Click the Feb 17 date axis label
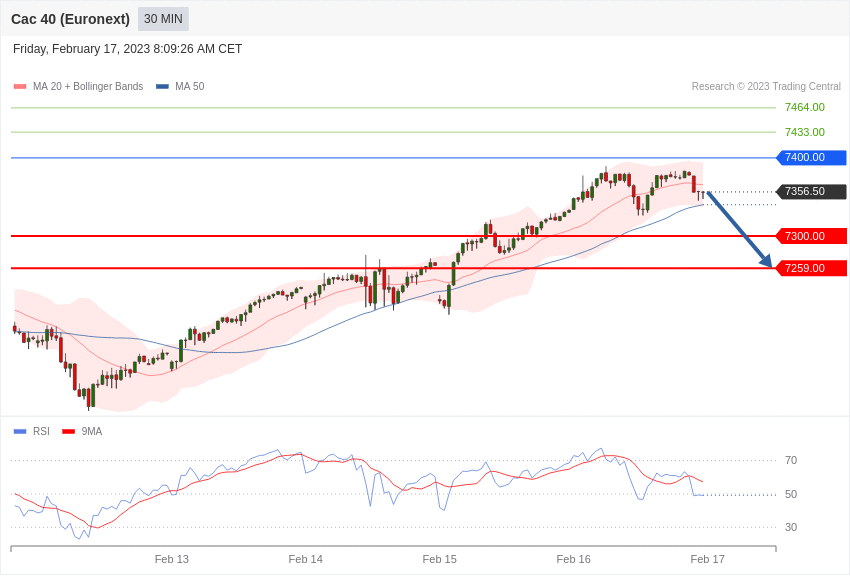The image size is (850, 576). (707, 559)
